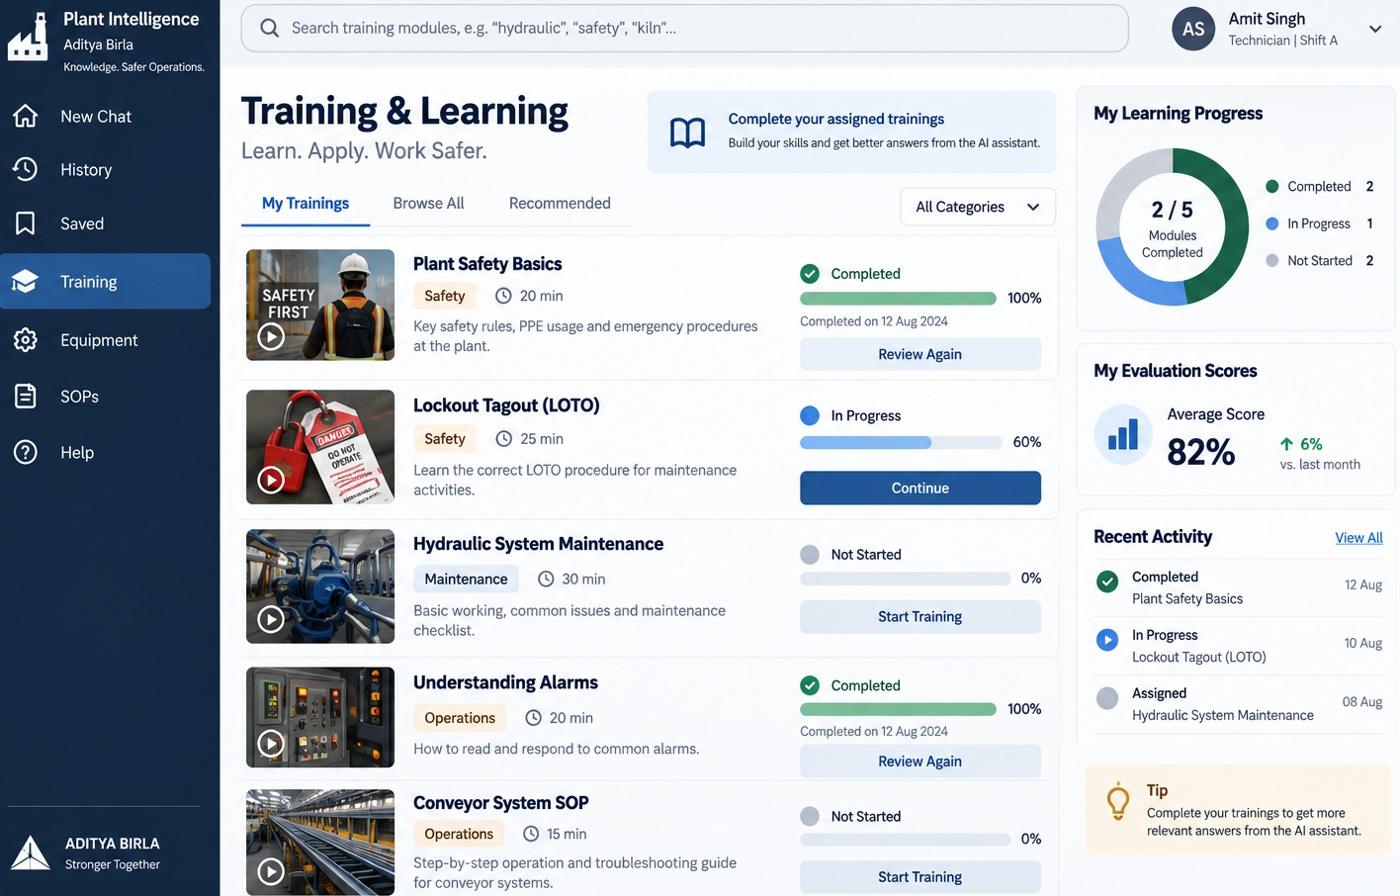This screenshot has width=1400, height=896.
Task: Click the open book icon in the banner
Action: point(688,132)
